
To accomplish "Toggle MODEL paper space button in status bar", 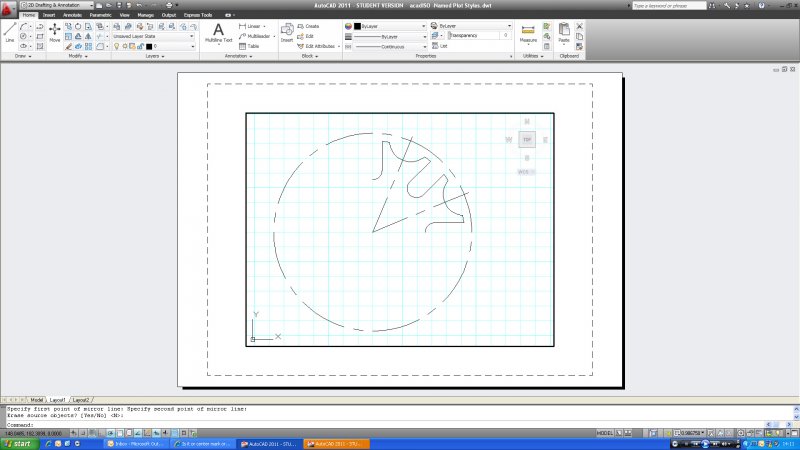I will pyautogui.click(x=605, y=433).
